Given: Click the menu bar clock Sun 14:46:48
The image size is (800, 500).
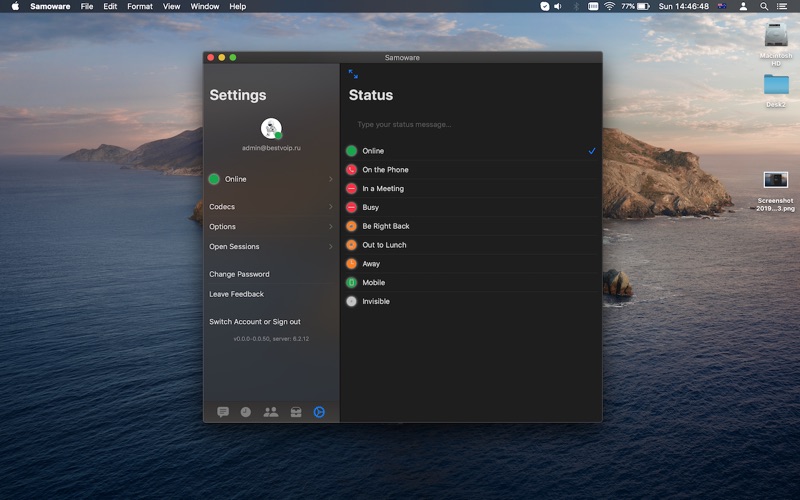Looking at the screenshot, I should tap(683, 6).
